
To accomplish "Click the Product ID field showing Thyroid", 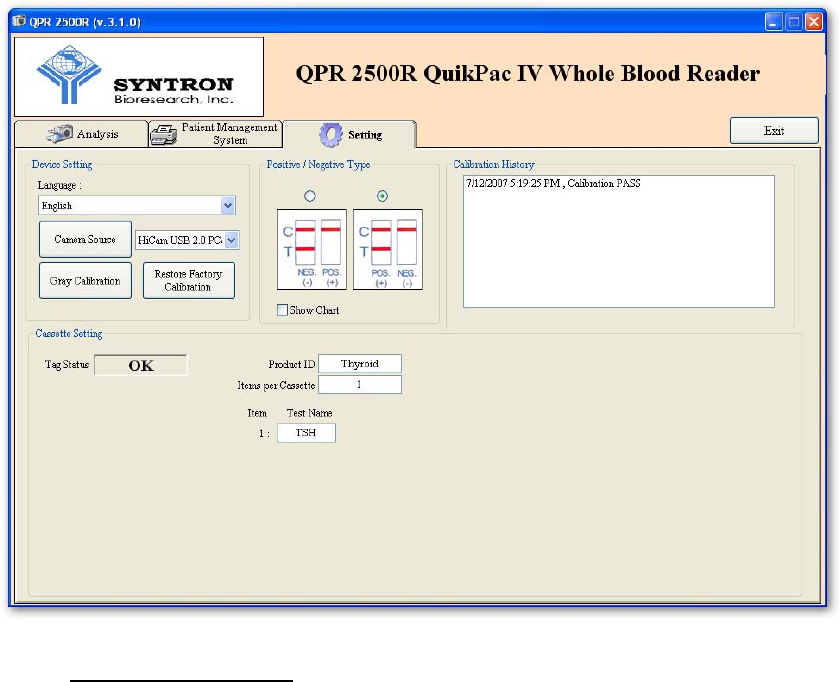I will pos(360,364).
